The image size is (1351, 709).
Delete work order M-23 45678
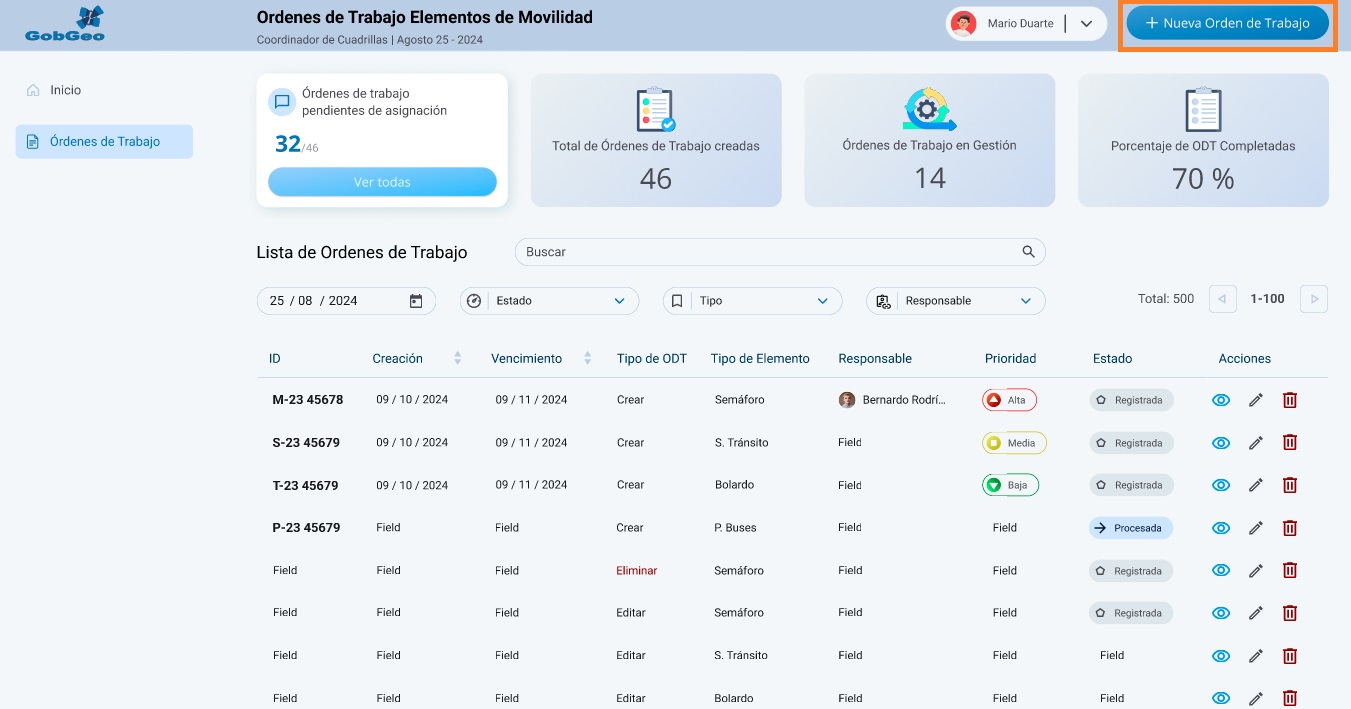1290,400
